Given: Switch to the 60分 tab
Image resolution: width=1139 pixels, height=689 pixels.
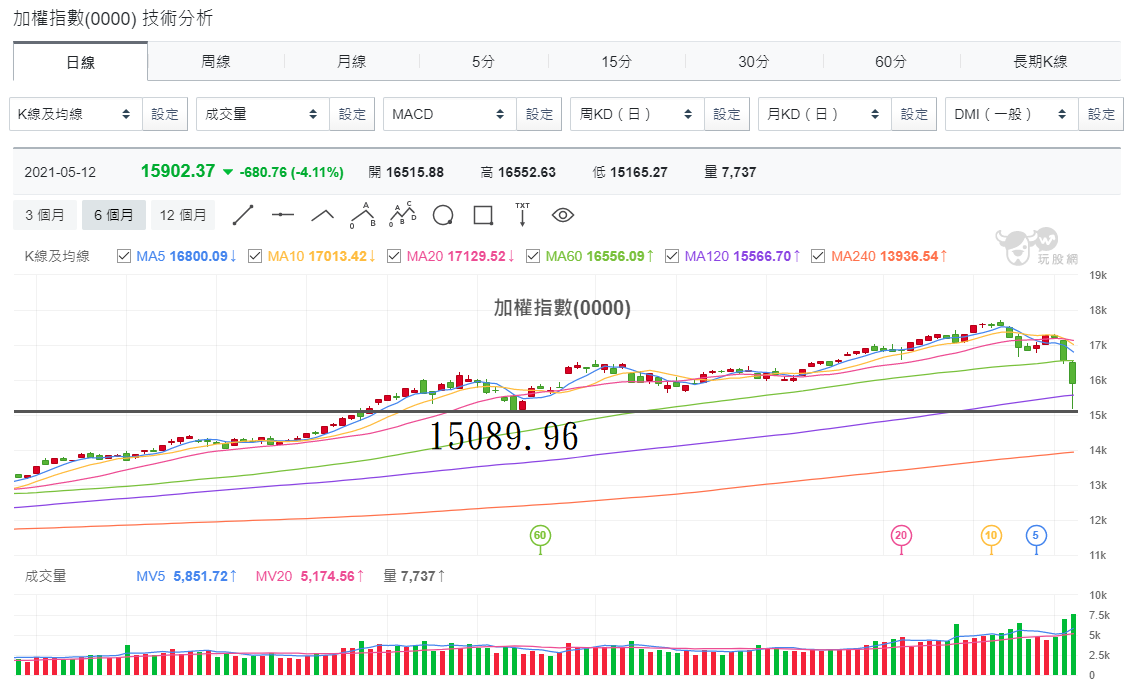Looking at the screenshot, I should coord(891,62).
